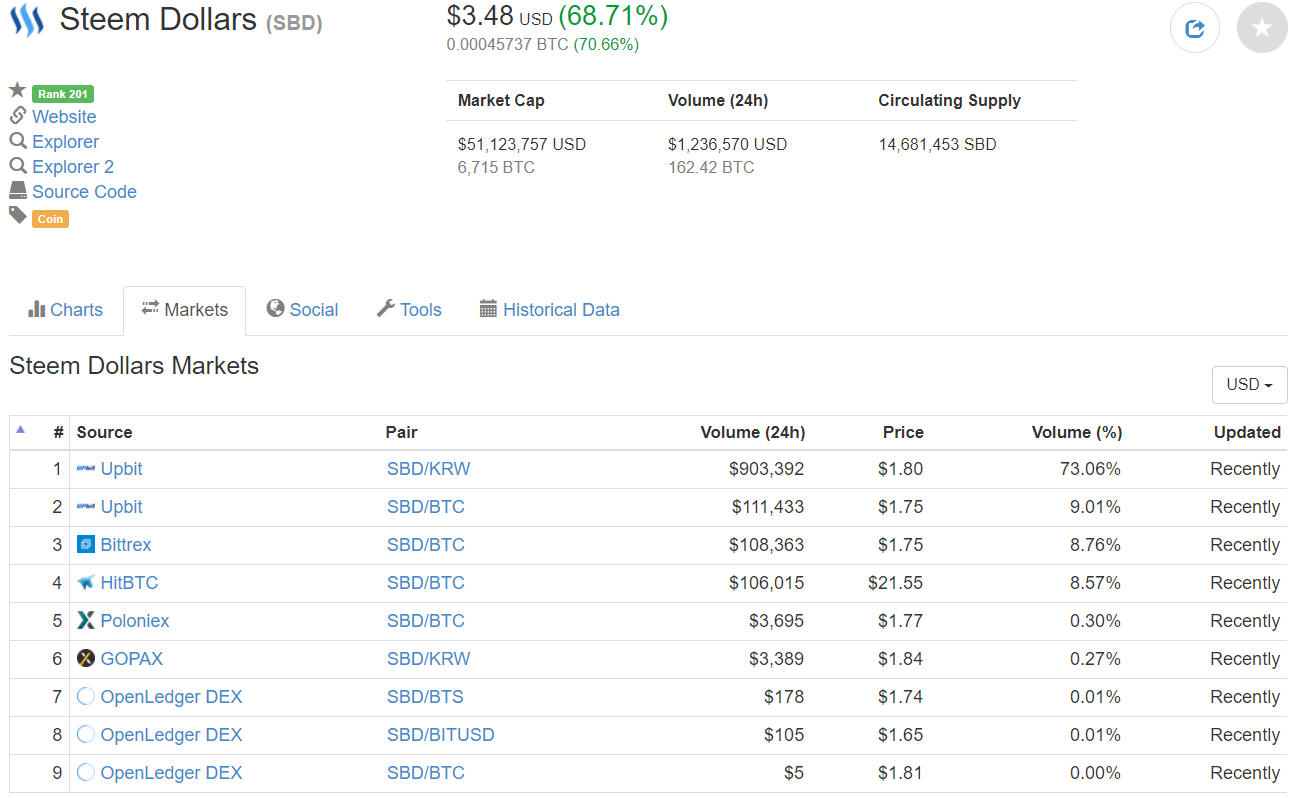The image size is (1293, 798).
Task: Open the Explorer 2 link
Action: tap(73, 167)
